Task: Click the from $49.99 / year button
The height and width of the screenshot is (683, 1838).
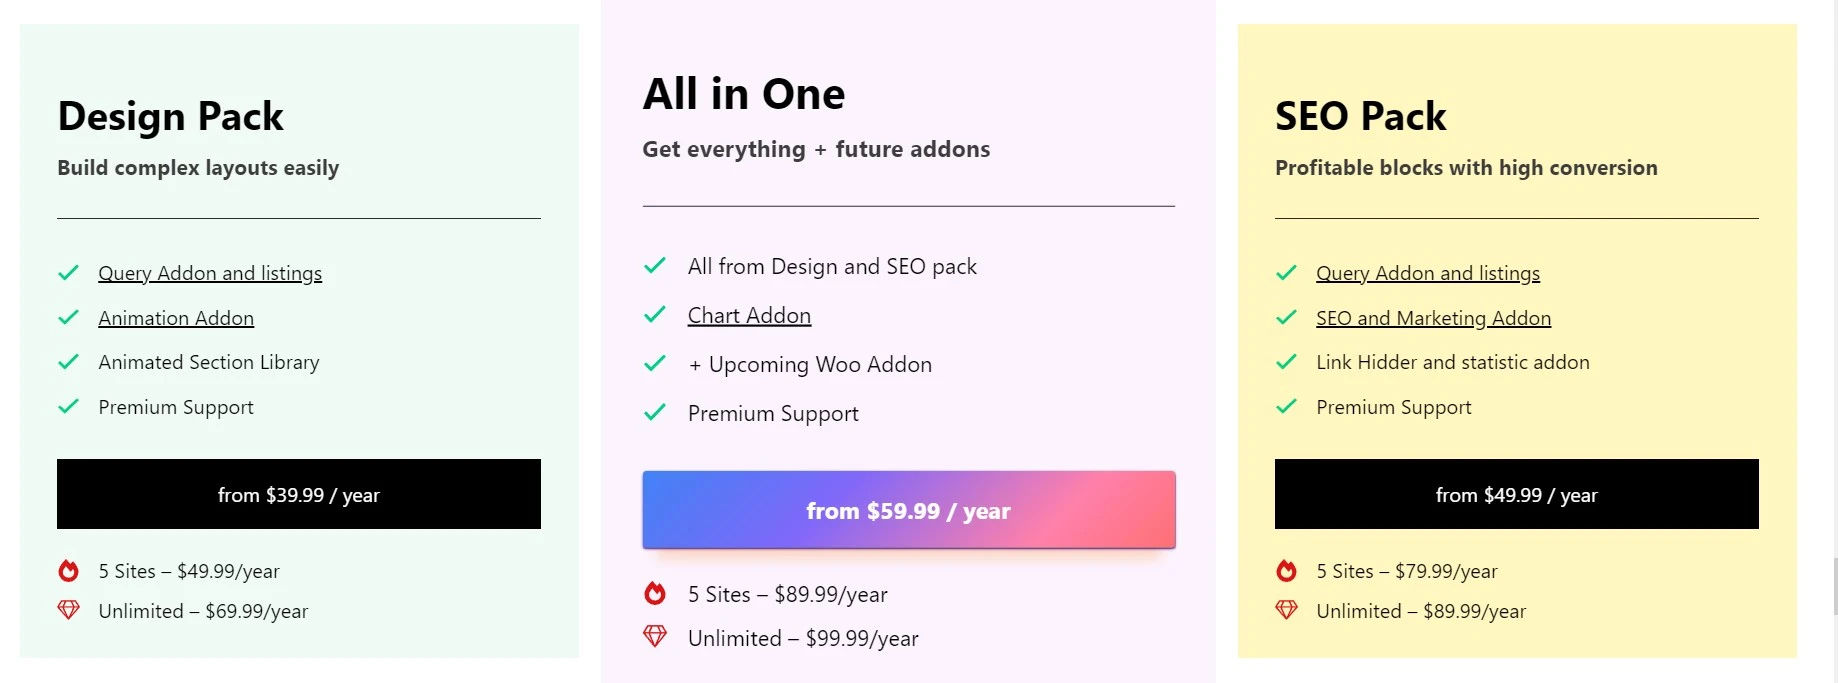Action: [1517, 494]
